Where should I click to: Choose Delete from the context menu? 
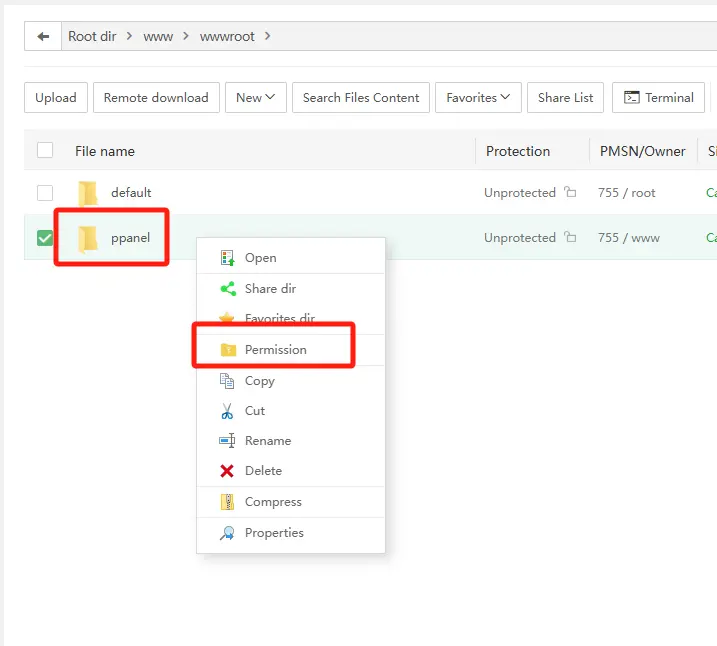point(291,471)
